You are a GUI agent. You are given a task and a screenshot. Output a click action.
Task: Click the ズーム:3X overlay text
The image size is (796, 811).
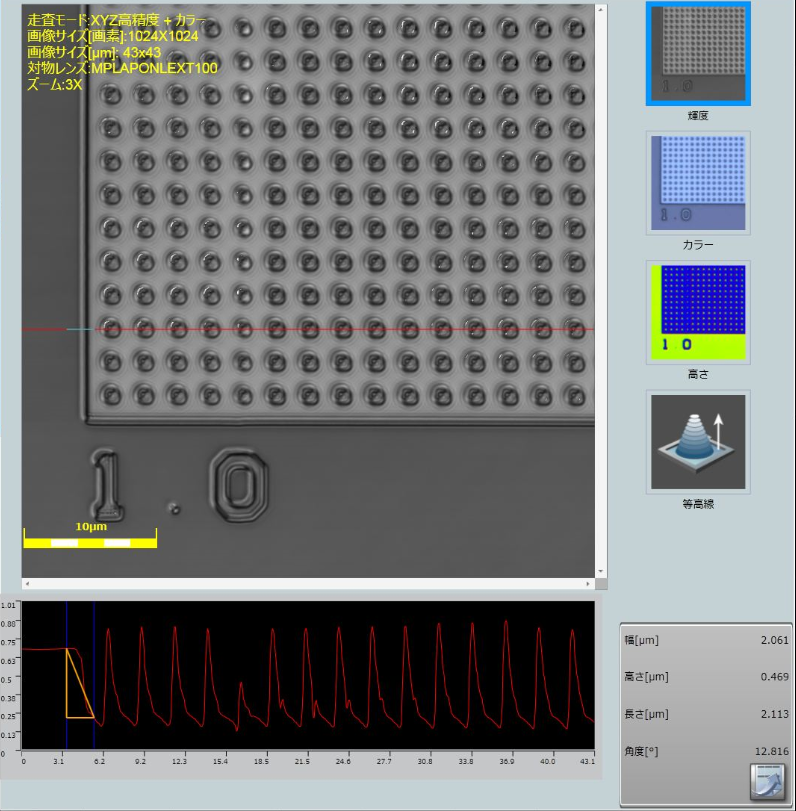tap(54, 85)
